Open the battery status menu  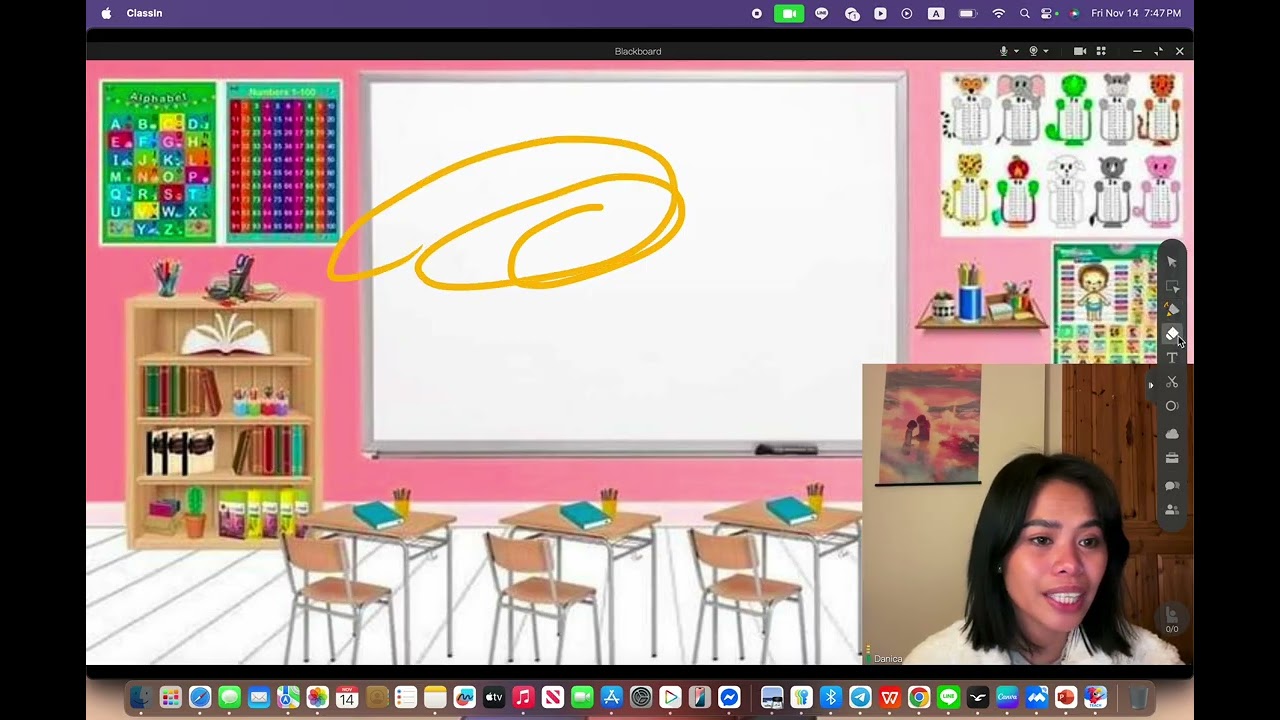967,13
